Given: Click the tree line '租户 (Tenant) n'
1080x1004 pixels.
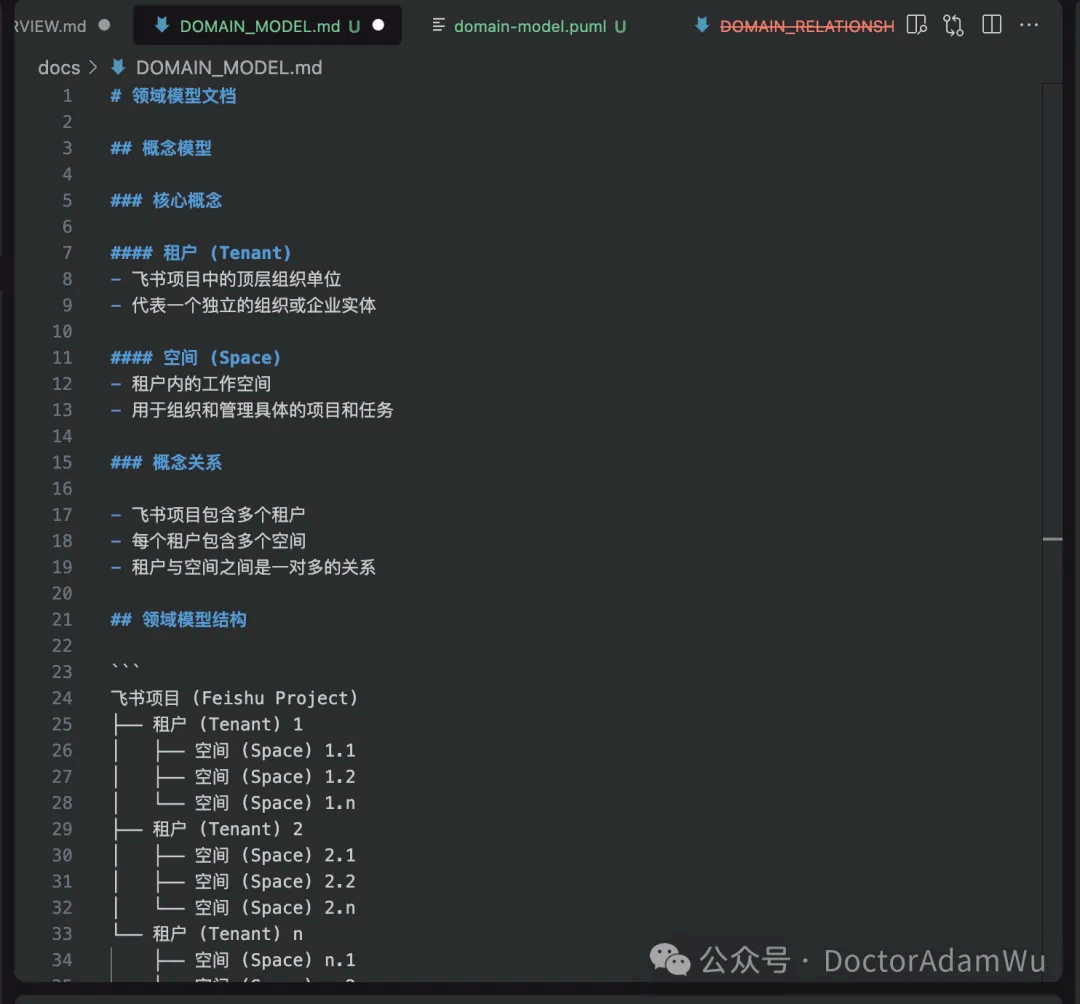Looking at the screenshot, I should click(x=227, y=933).
